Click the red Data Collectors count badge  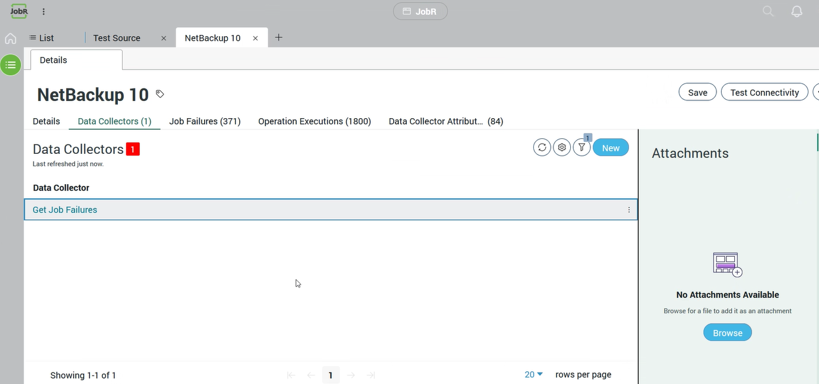click(133, 149)
